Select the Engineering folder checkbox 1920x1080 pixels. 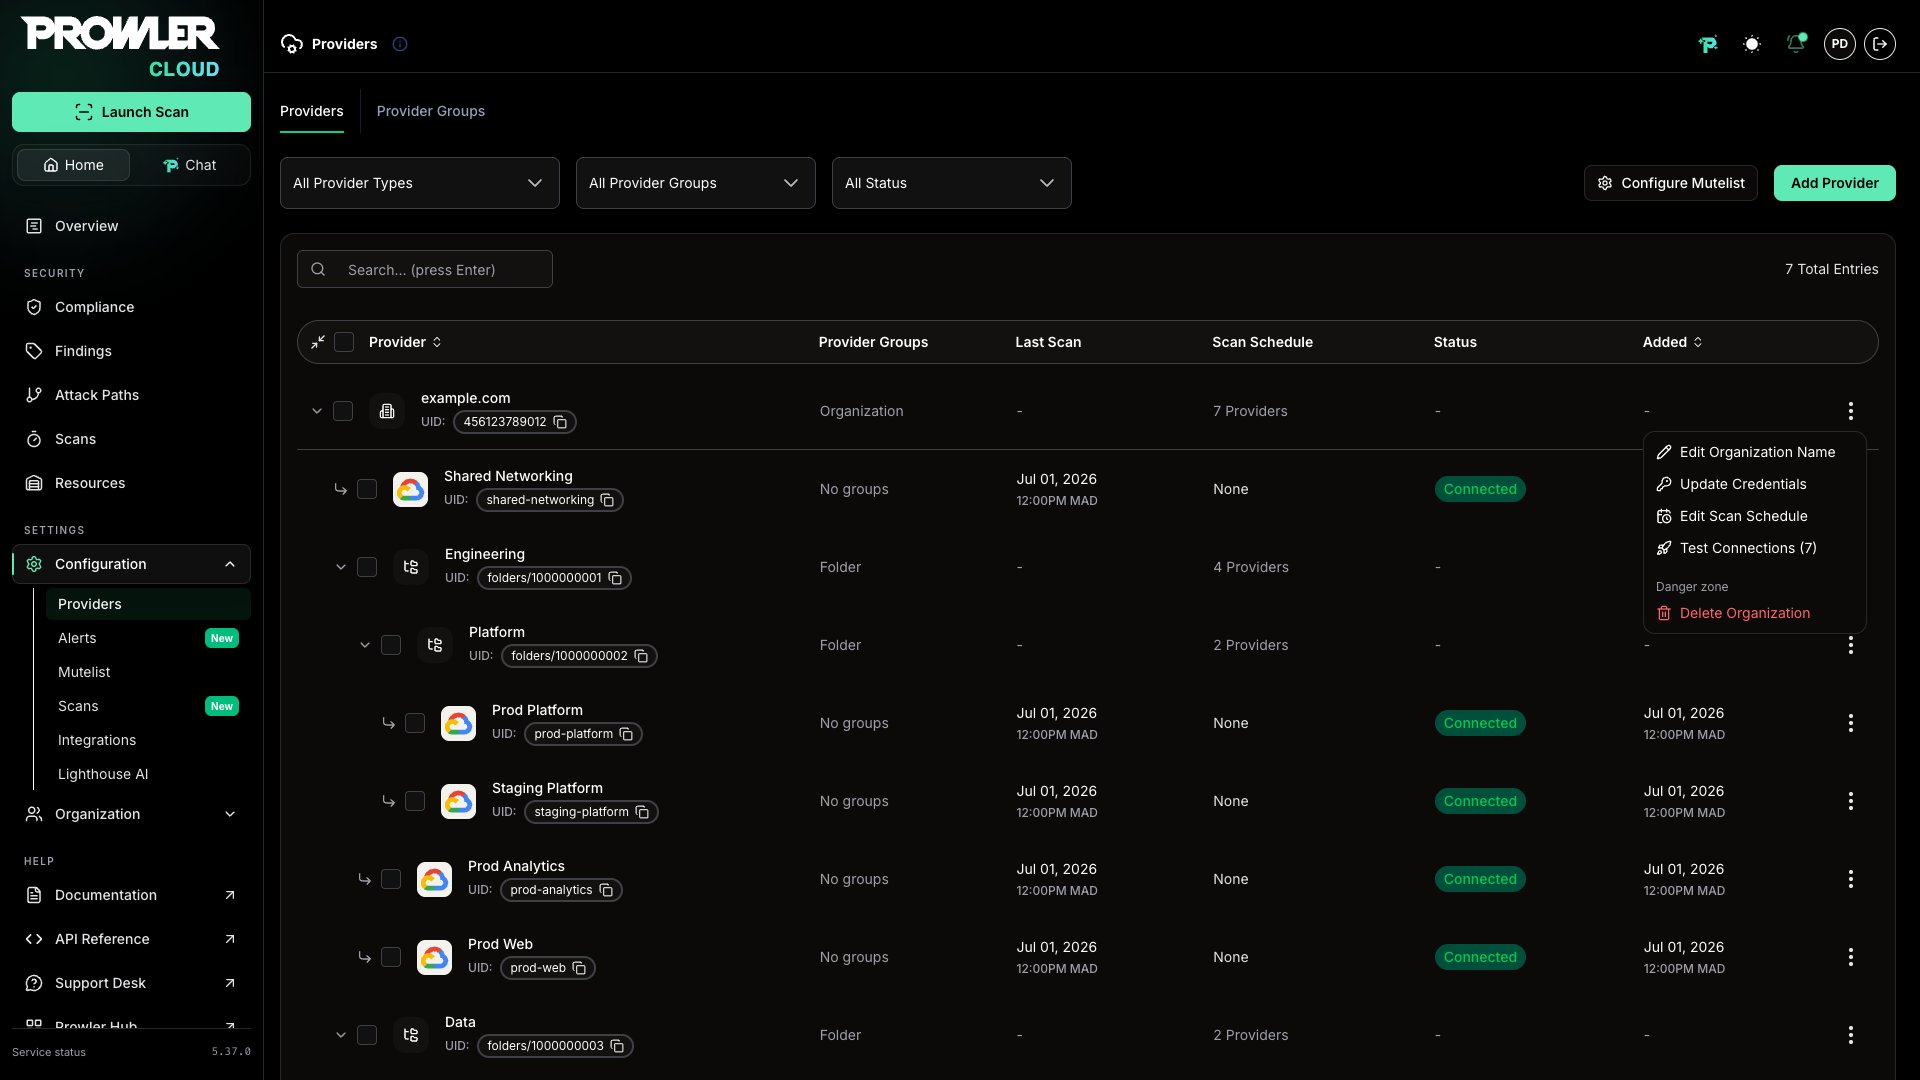[x=367, y=567]
